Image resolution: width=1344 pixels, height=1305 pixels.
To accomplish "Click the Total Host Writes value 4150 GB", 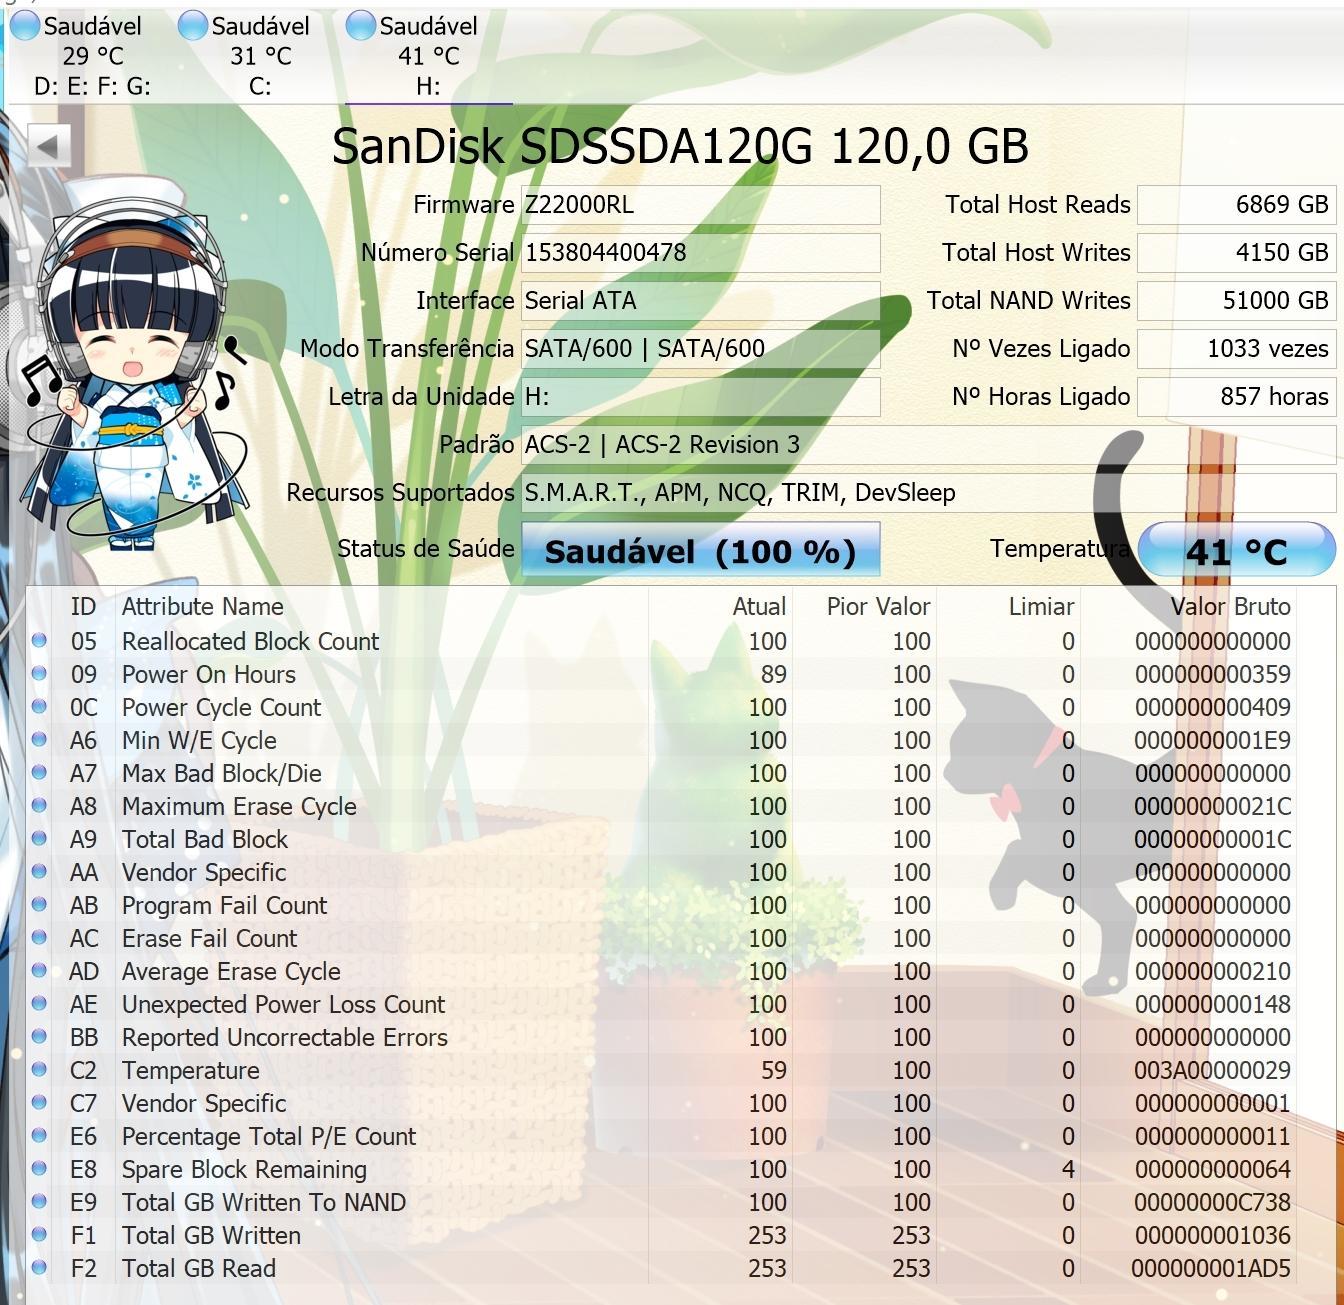I will [x=1236, y=253].
